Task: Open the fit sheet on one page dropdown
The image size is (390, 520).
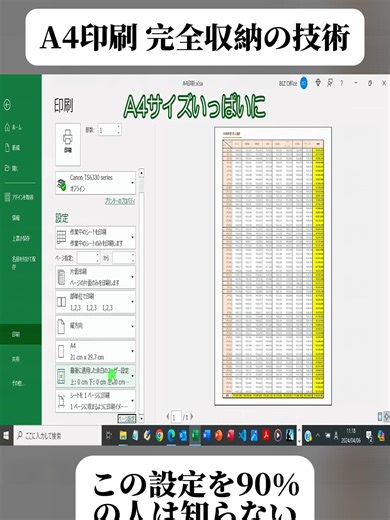Action: point(96,401)
